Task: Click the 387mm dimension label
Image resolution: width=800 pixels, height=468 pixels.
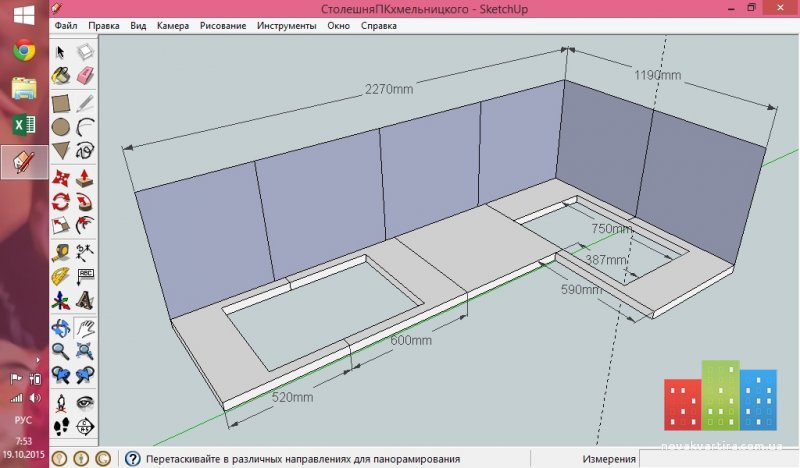Action: coord(606,260)
